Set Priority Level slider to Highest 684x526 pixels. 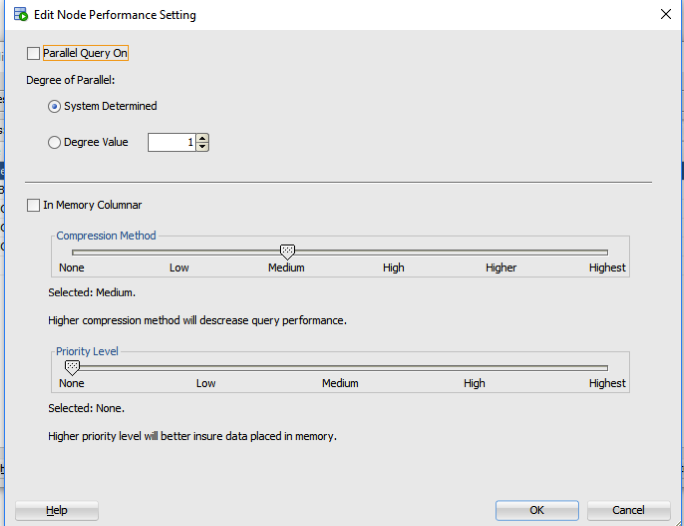[x=607, y=367]
